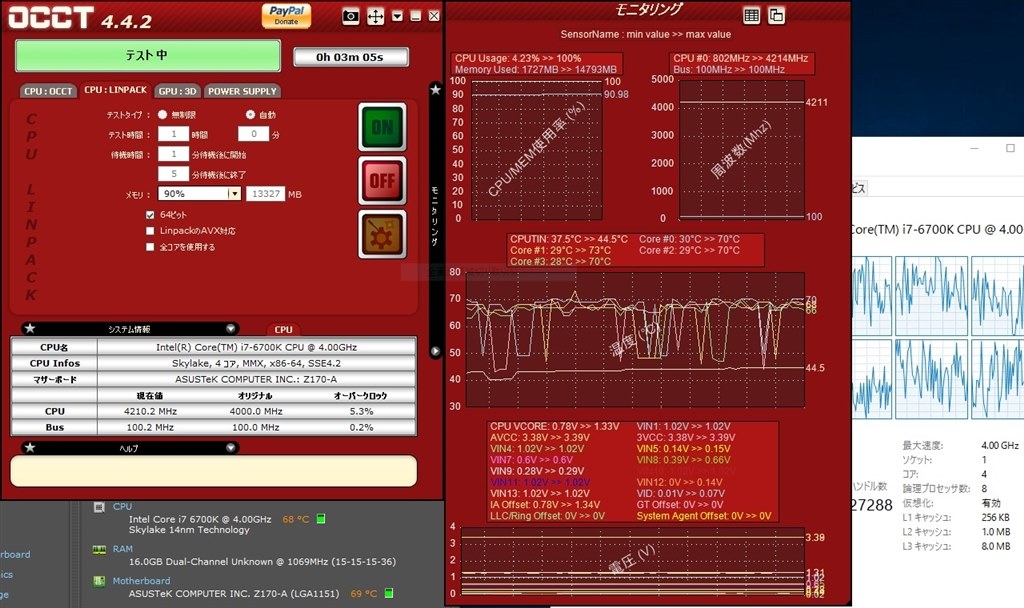Open the OCCT title bar dropdown arrow
The height and width of the screenshot is (608, 1024).
[x=397, y=16]
